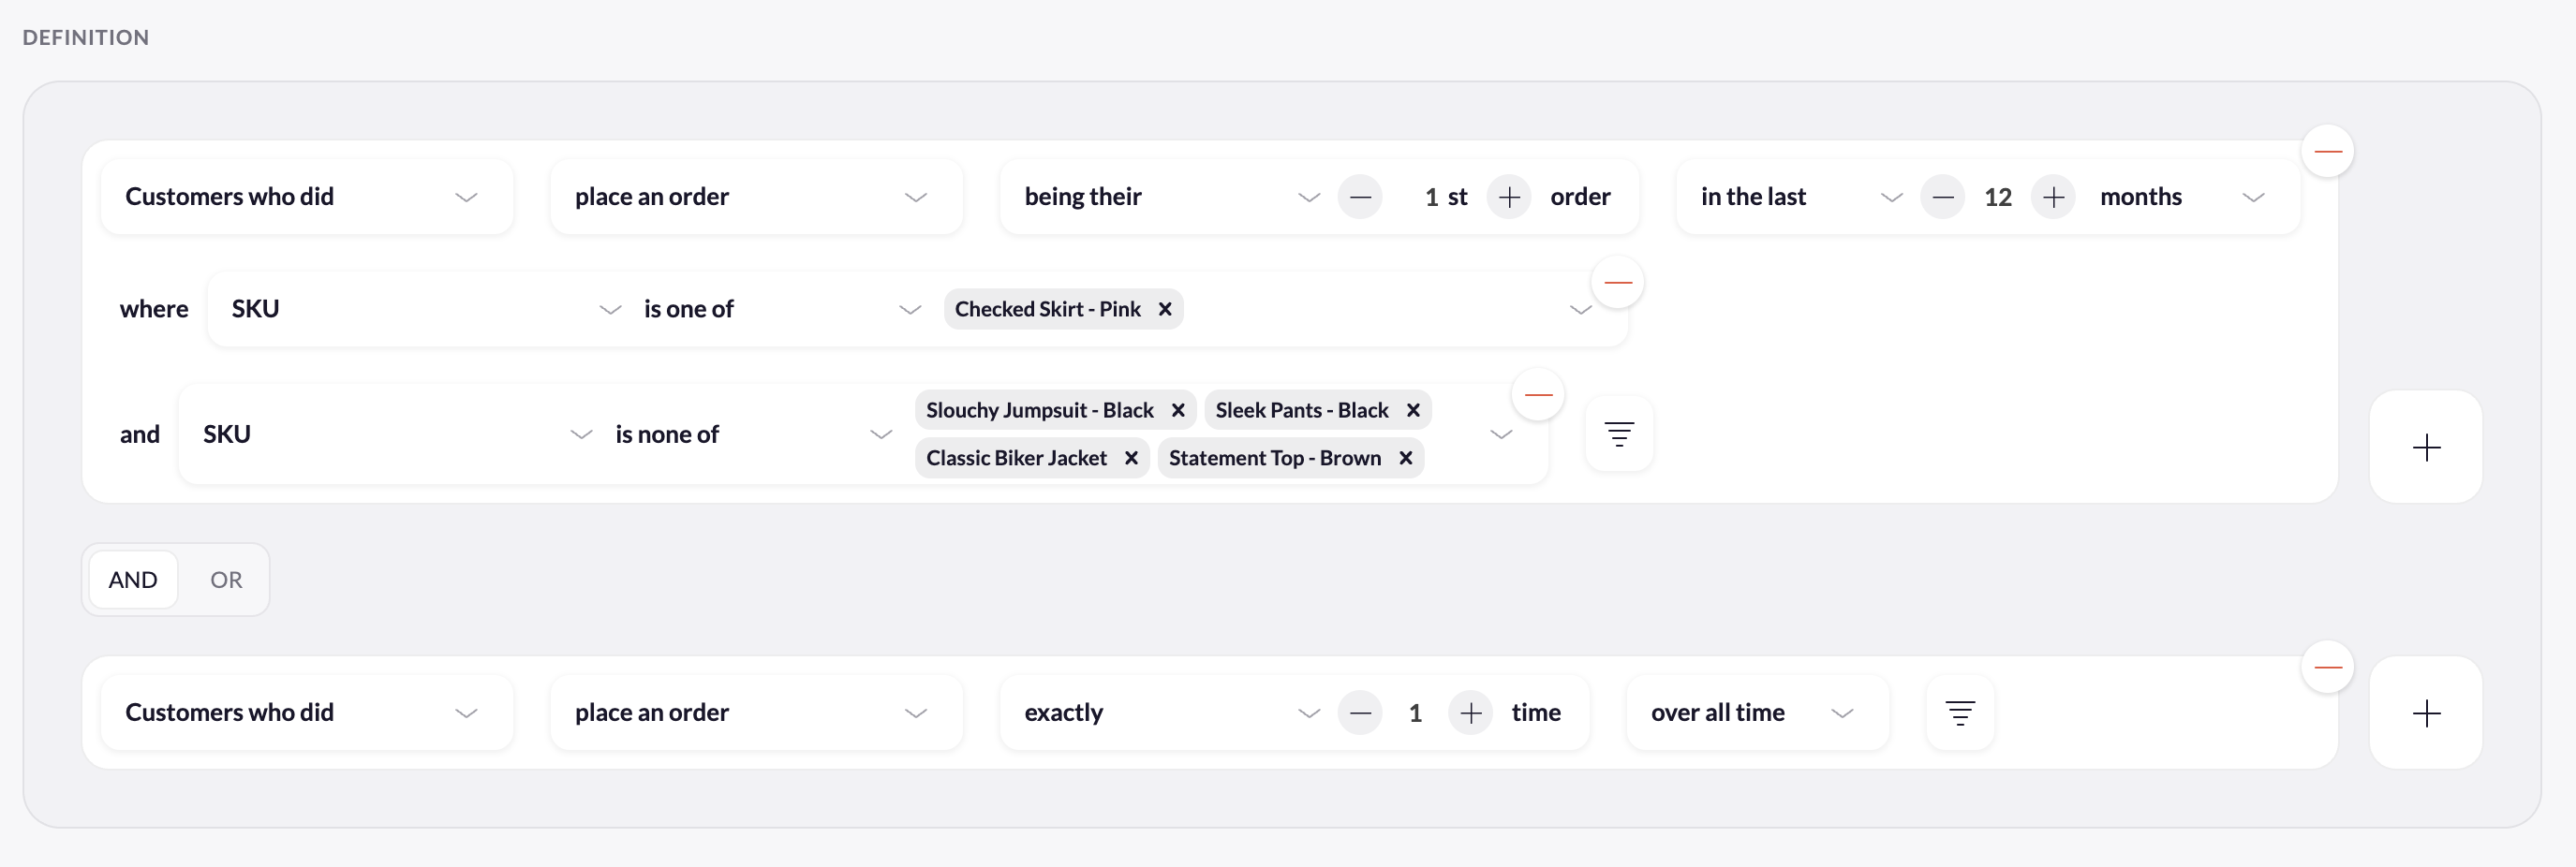Open filter icon next to 'over all time'
Screen dimensions: 2576x867
[x=1959, y=713]
